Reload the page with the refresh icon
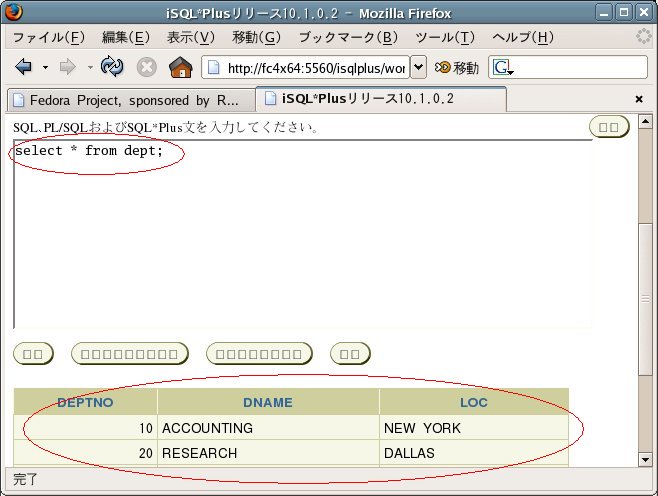 pyautogui.click(x=112, y=67)
